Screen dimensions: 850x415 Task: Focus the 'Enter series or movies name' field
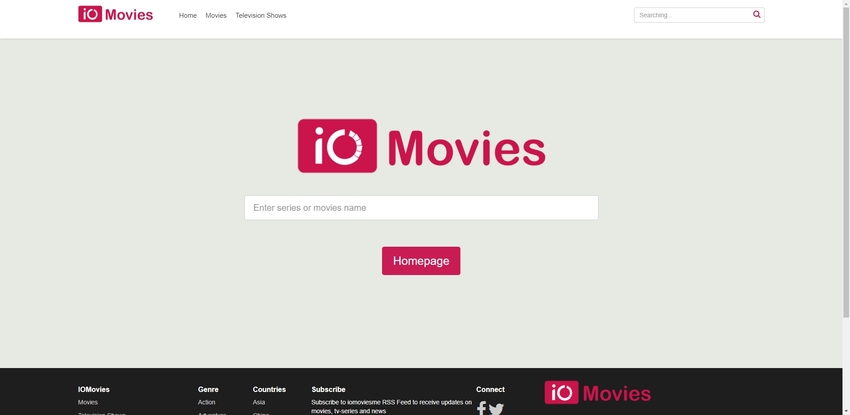pos(421,208)
